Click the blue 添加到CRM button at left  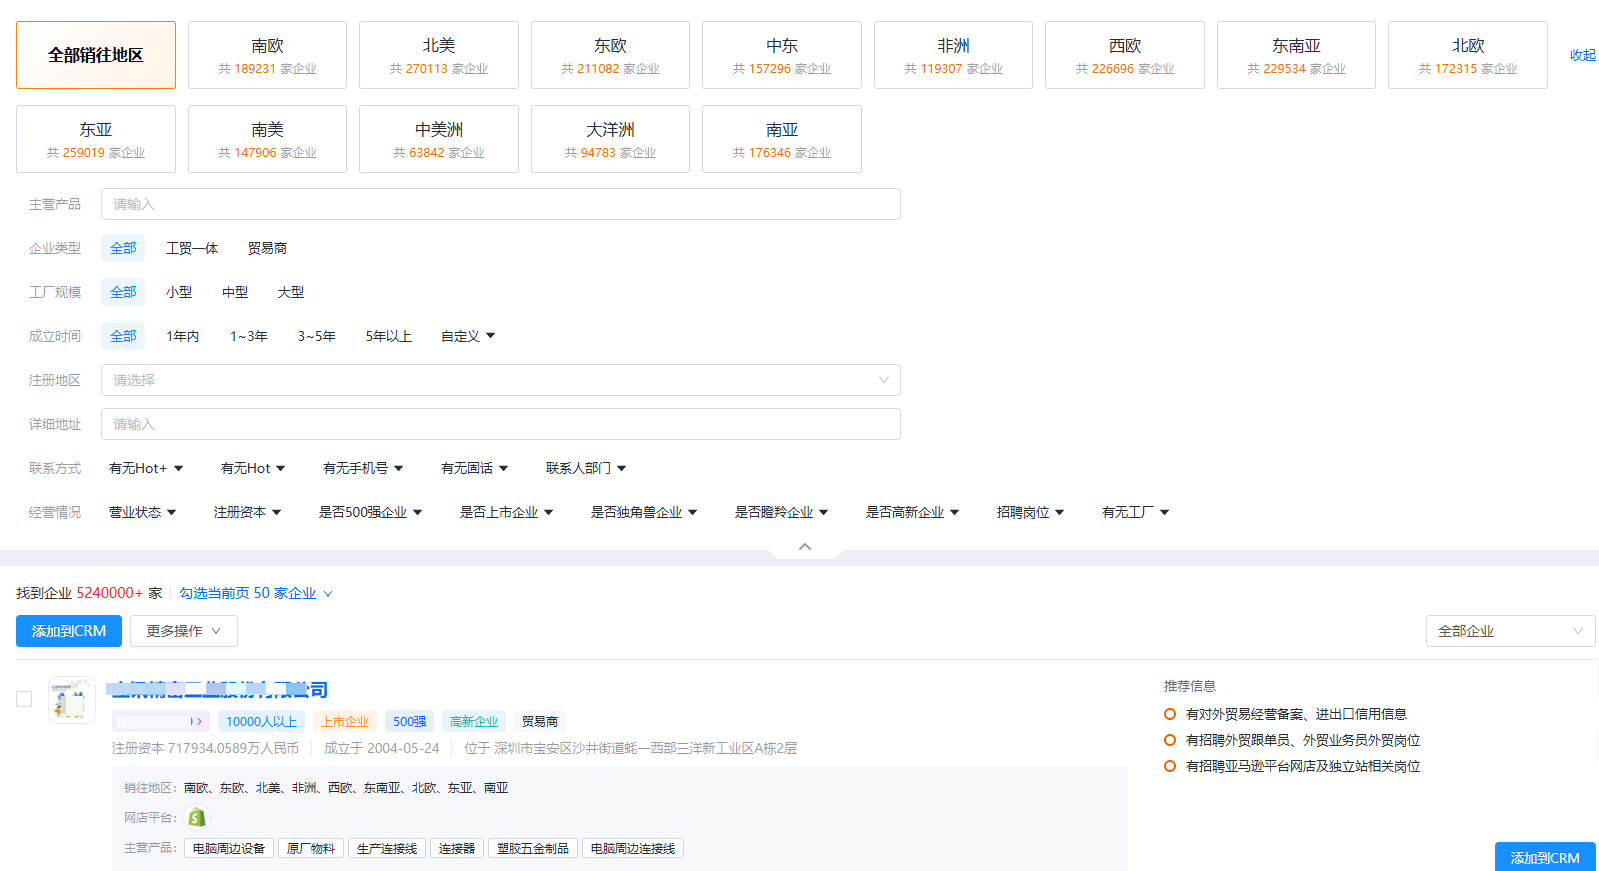click(x=69, y=631)
